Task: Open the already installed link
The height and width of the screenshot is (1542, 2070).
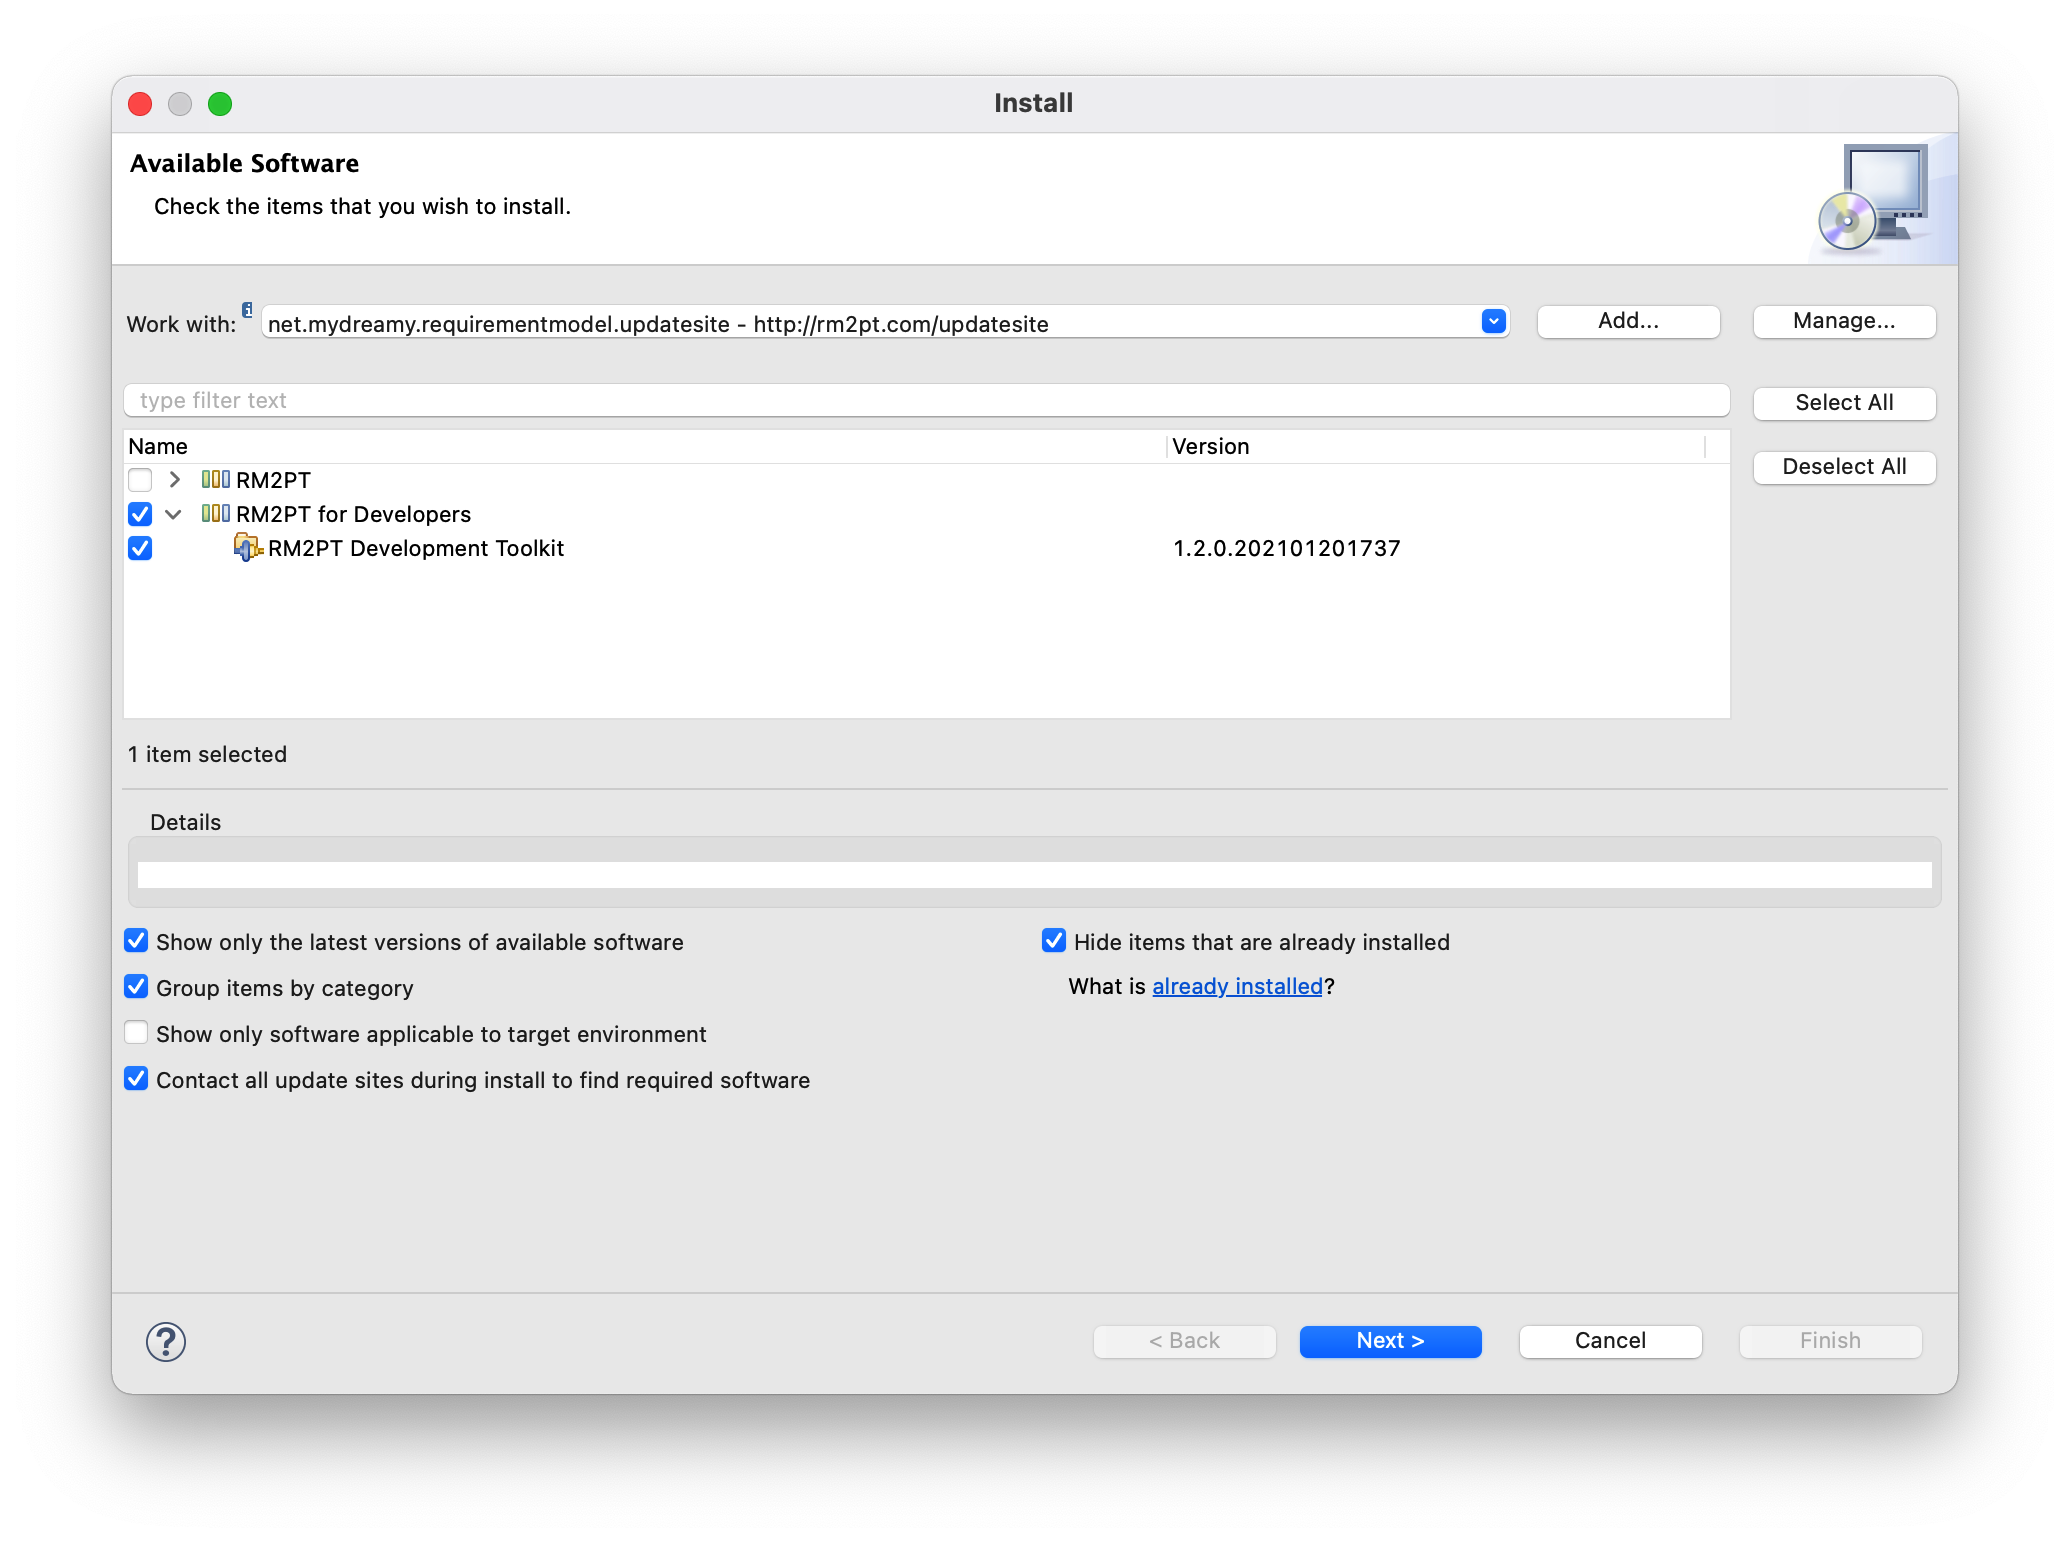Action: pyautogui.click(x=1237, y=987)
